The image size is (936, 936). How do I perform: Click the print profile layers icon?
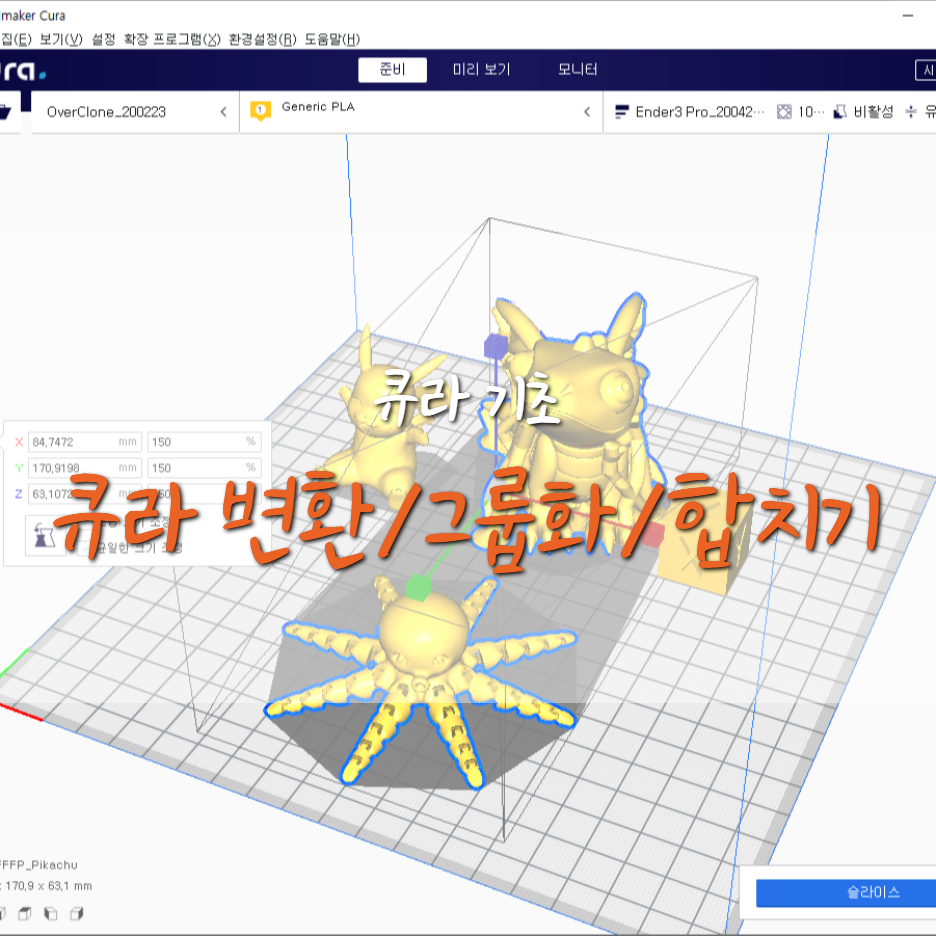(621, 112)
